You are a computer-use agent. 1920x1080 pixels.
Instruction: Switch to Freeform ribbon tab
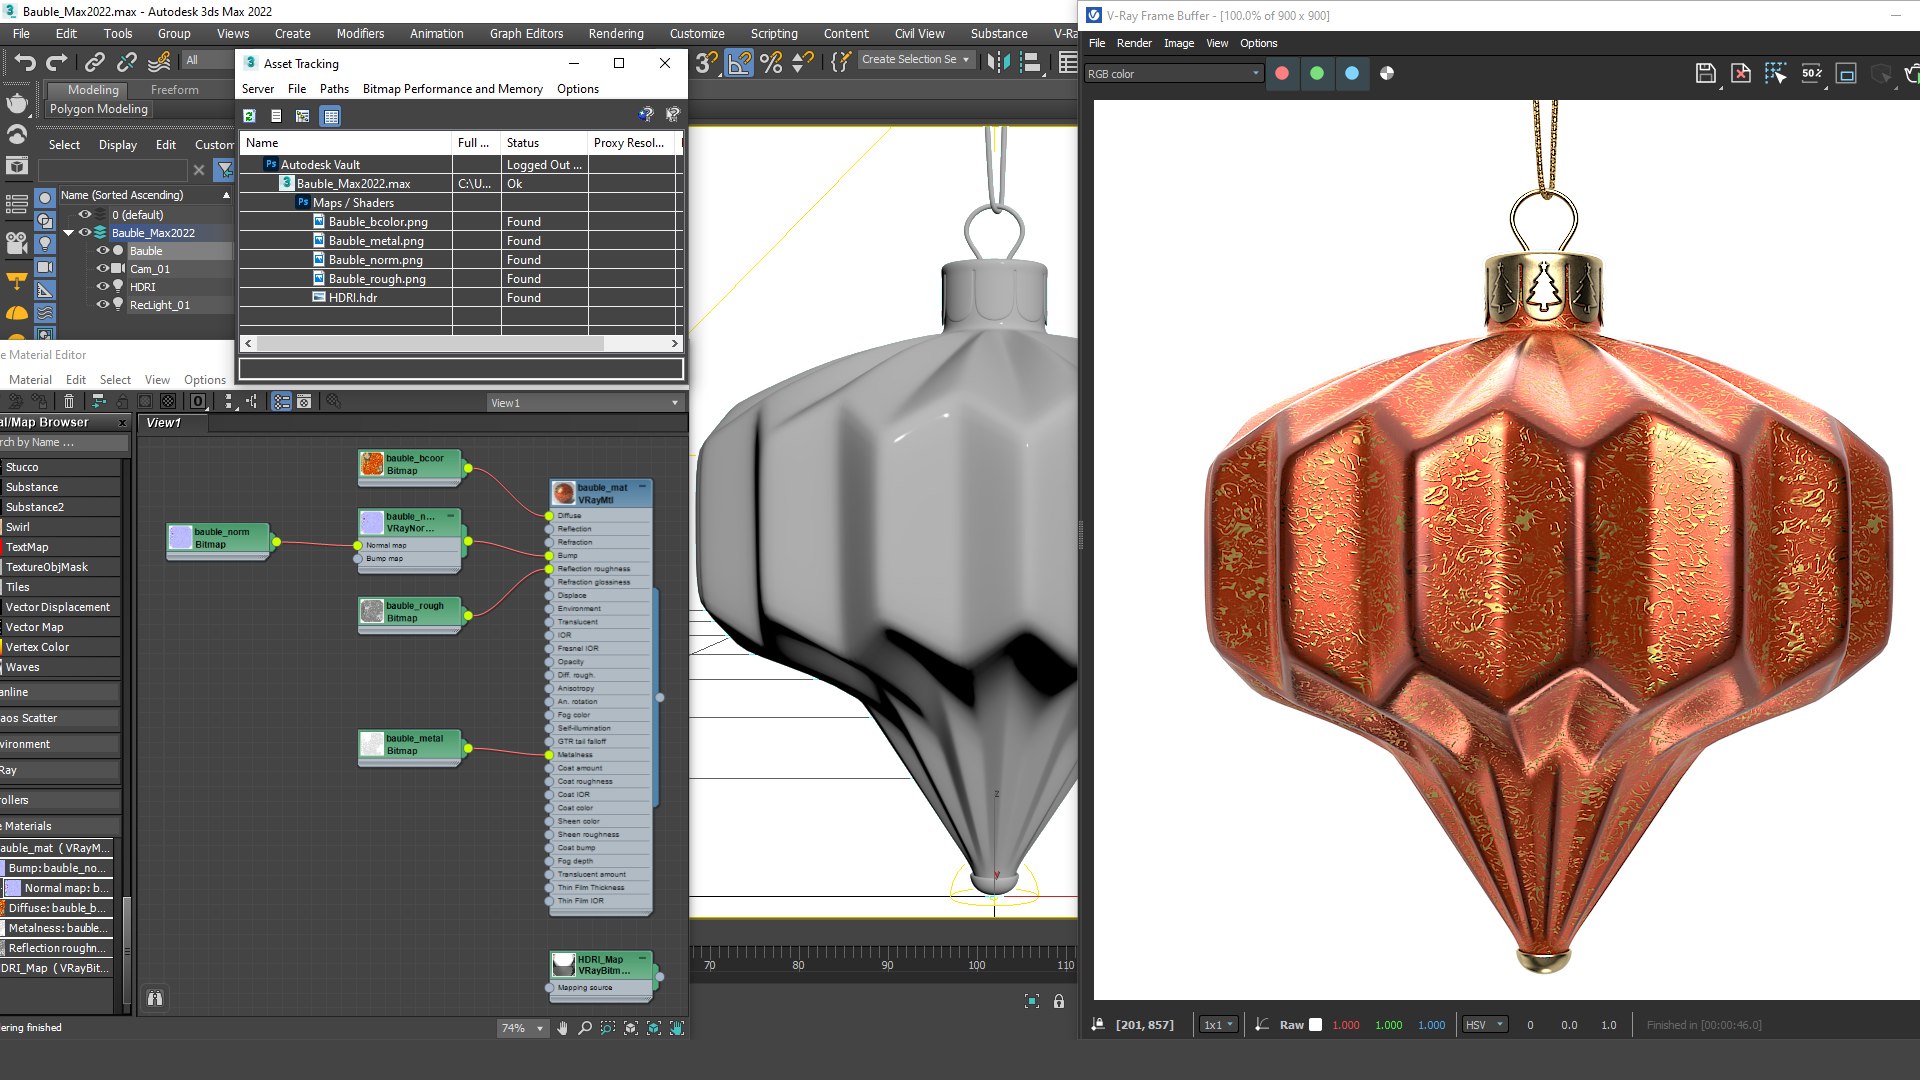click(x=174, y=90)
